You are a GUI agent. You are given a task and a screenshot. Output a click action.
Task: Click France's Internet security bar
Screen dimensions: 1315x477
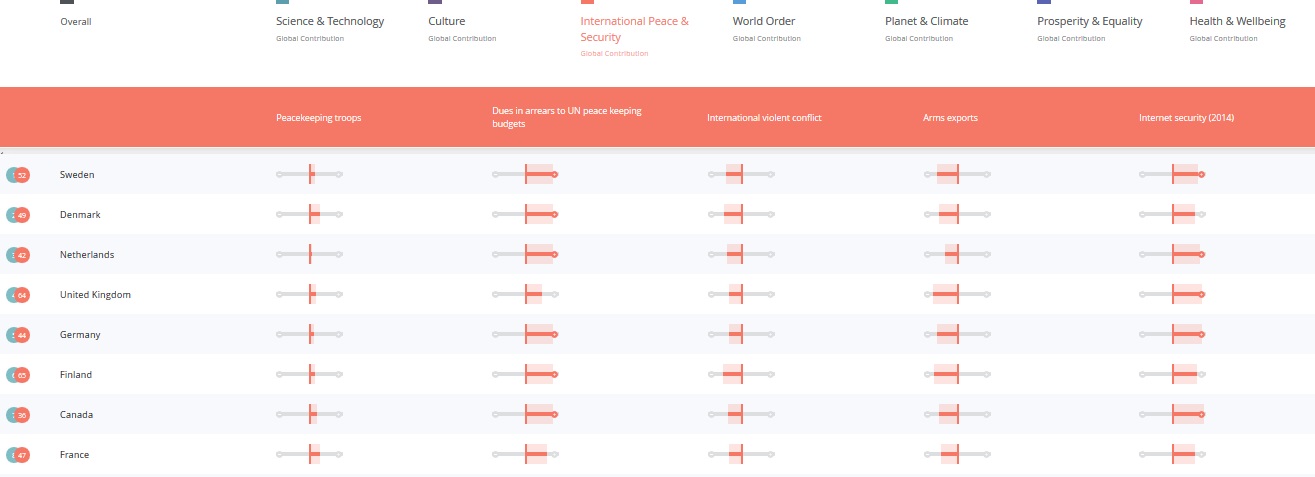point(1173,455)
